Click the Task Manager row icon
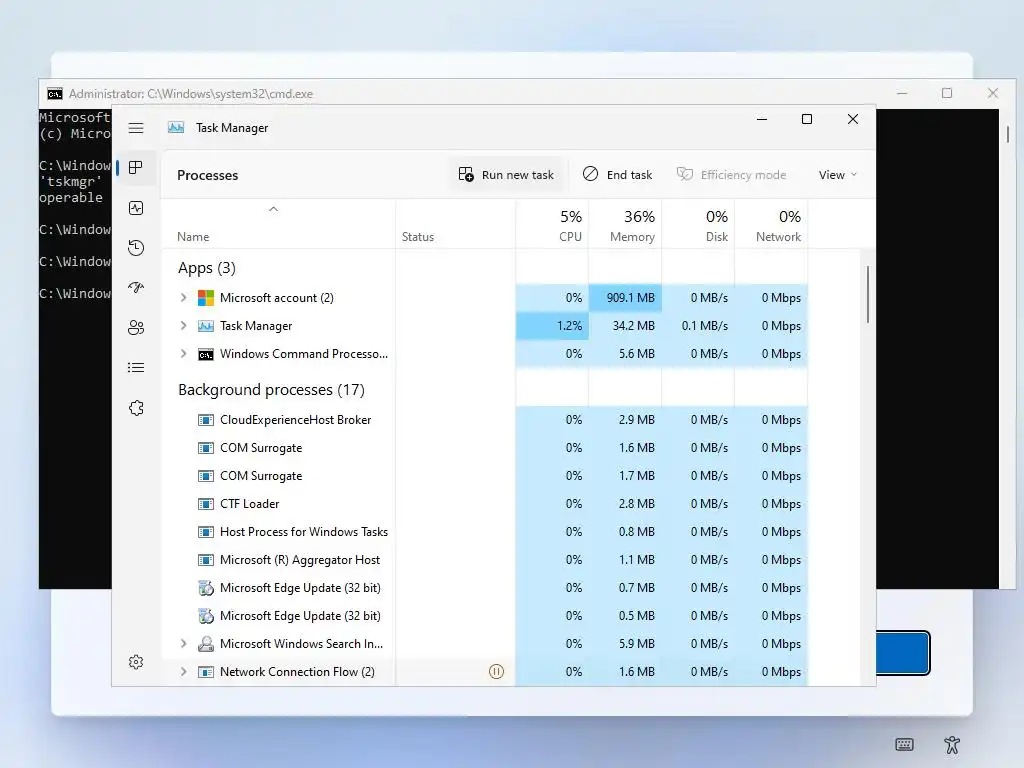This screenshot has width=1024, height=768. (x=206, y=326)
